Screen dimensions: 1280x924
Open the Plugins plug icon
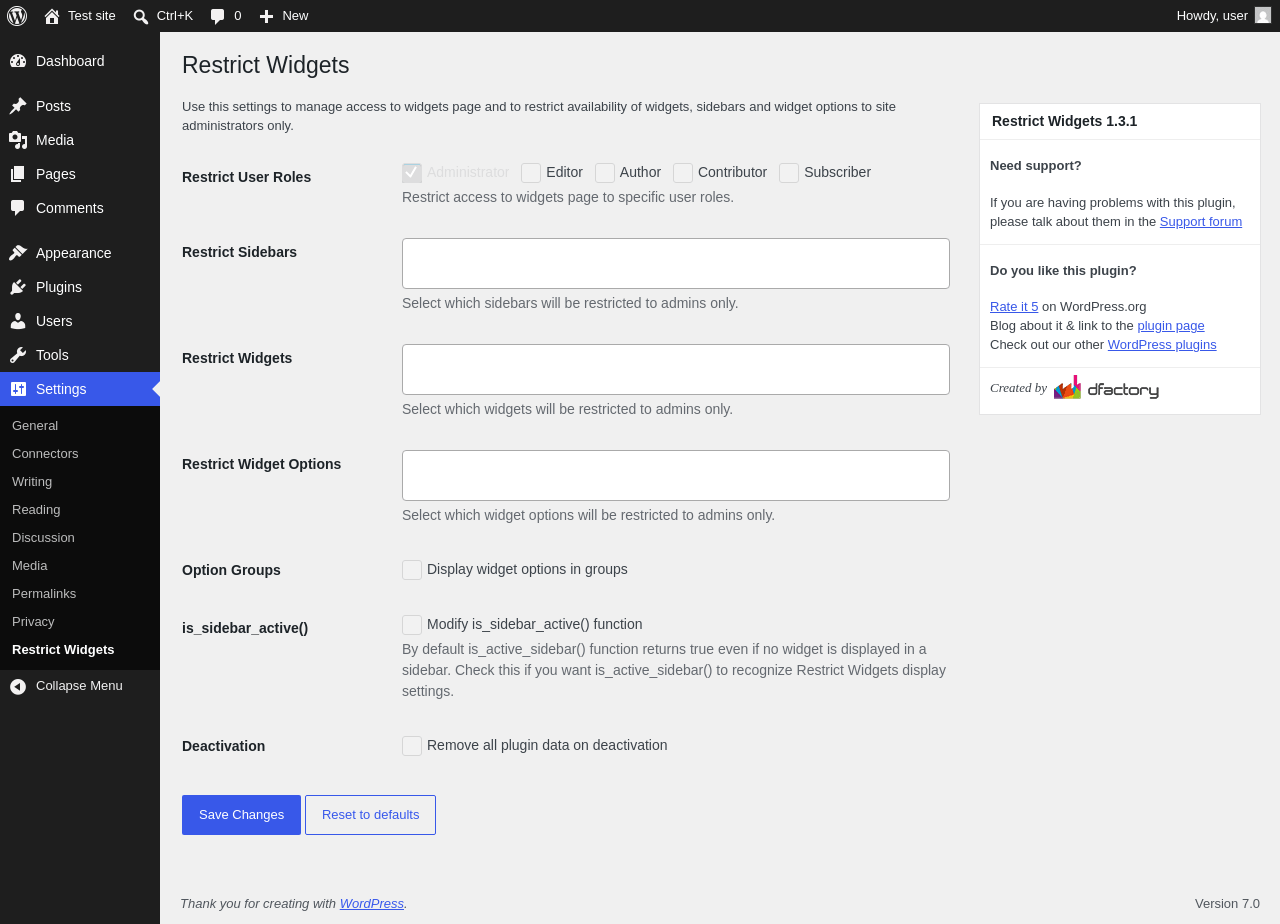coord(18,287)
